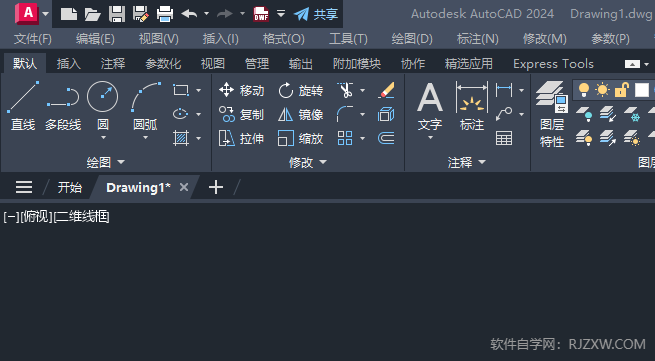
Task: Choose the Hatch draw icon
Action: point(181,138)
